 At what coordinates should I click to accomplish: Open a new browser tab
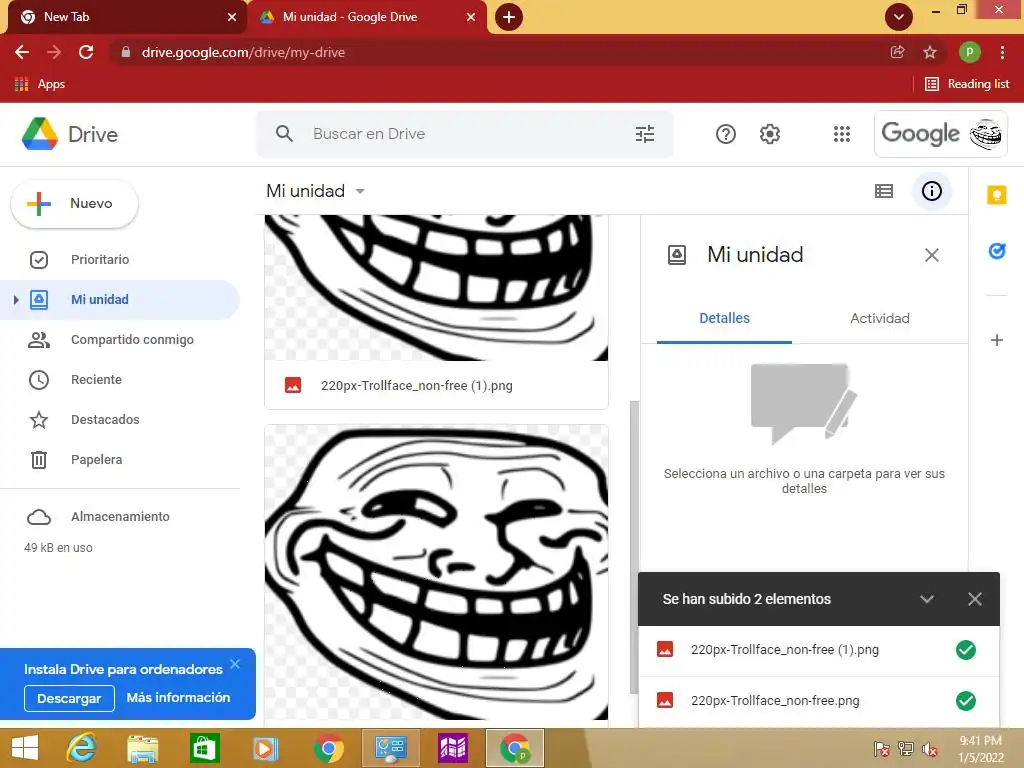click(x=509, y=17)
